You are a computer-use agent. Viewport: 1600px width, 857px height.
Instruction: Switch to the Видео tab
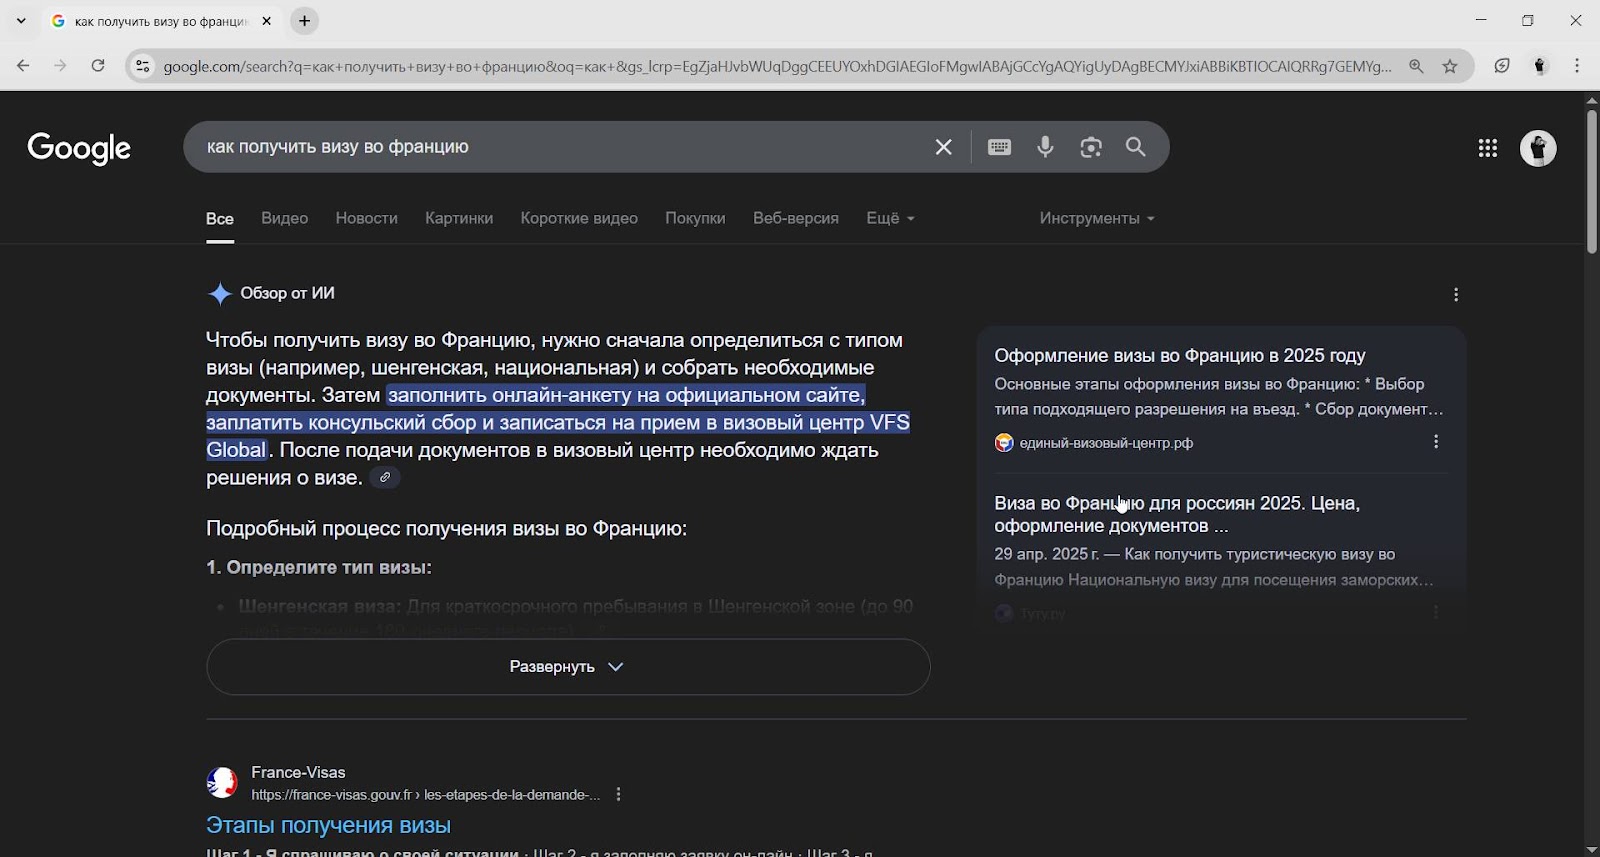pyautogui.click(x=284, y=218)
